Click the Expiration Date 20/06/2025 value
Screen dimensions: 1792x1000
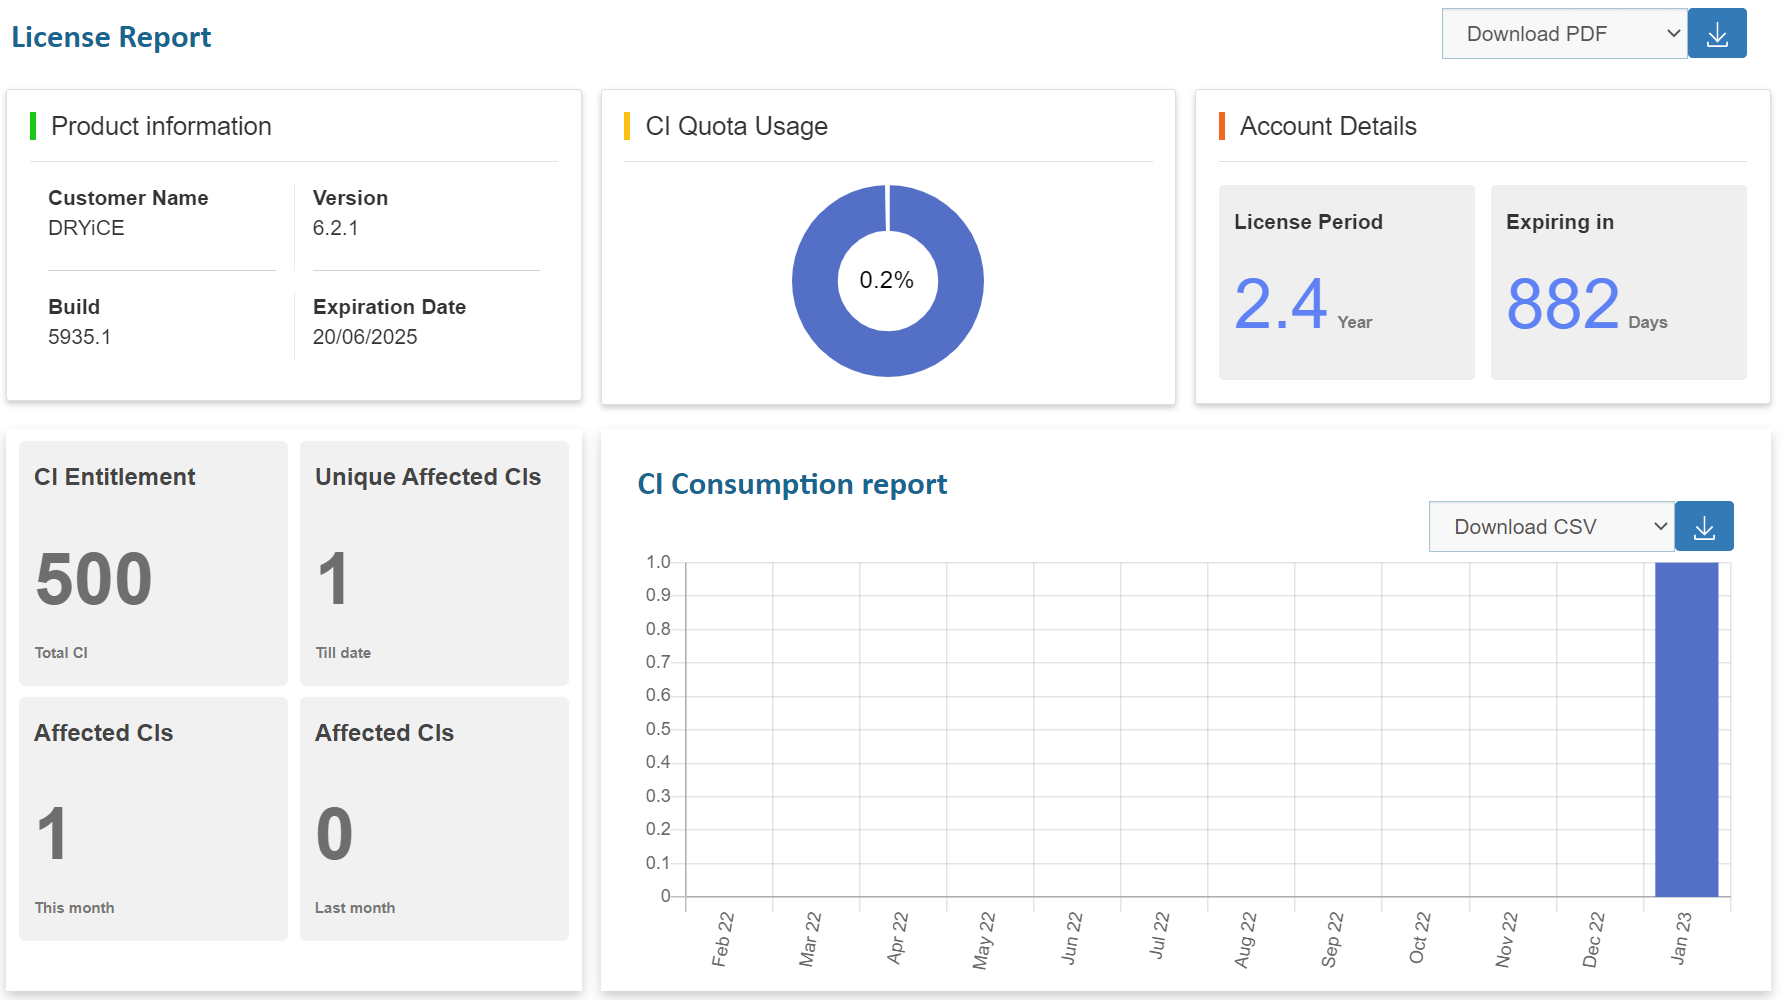click(x=365, y=337)
